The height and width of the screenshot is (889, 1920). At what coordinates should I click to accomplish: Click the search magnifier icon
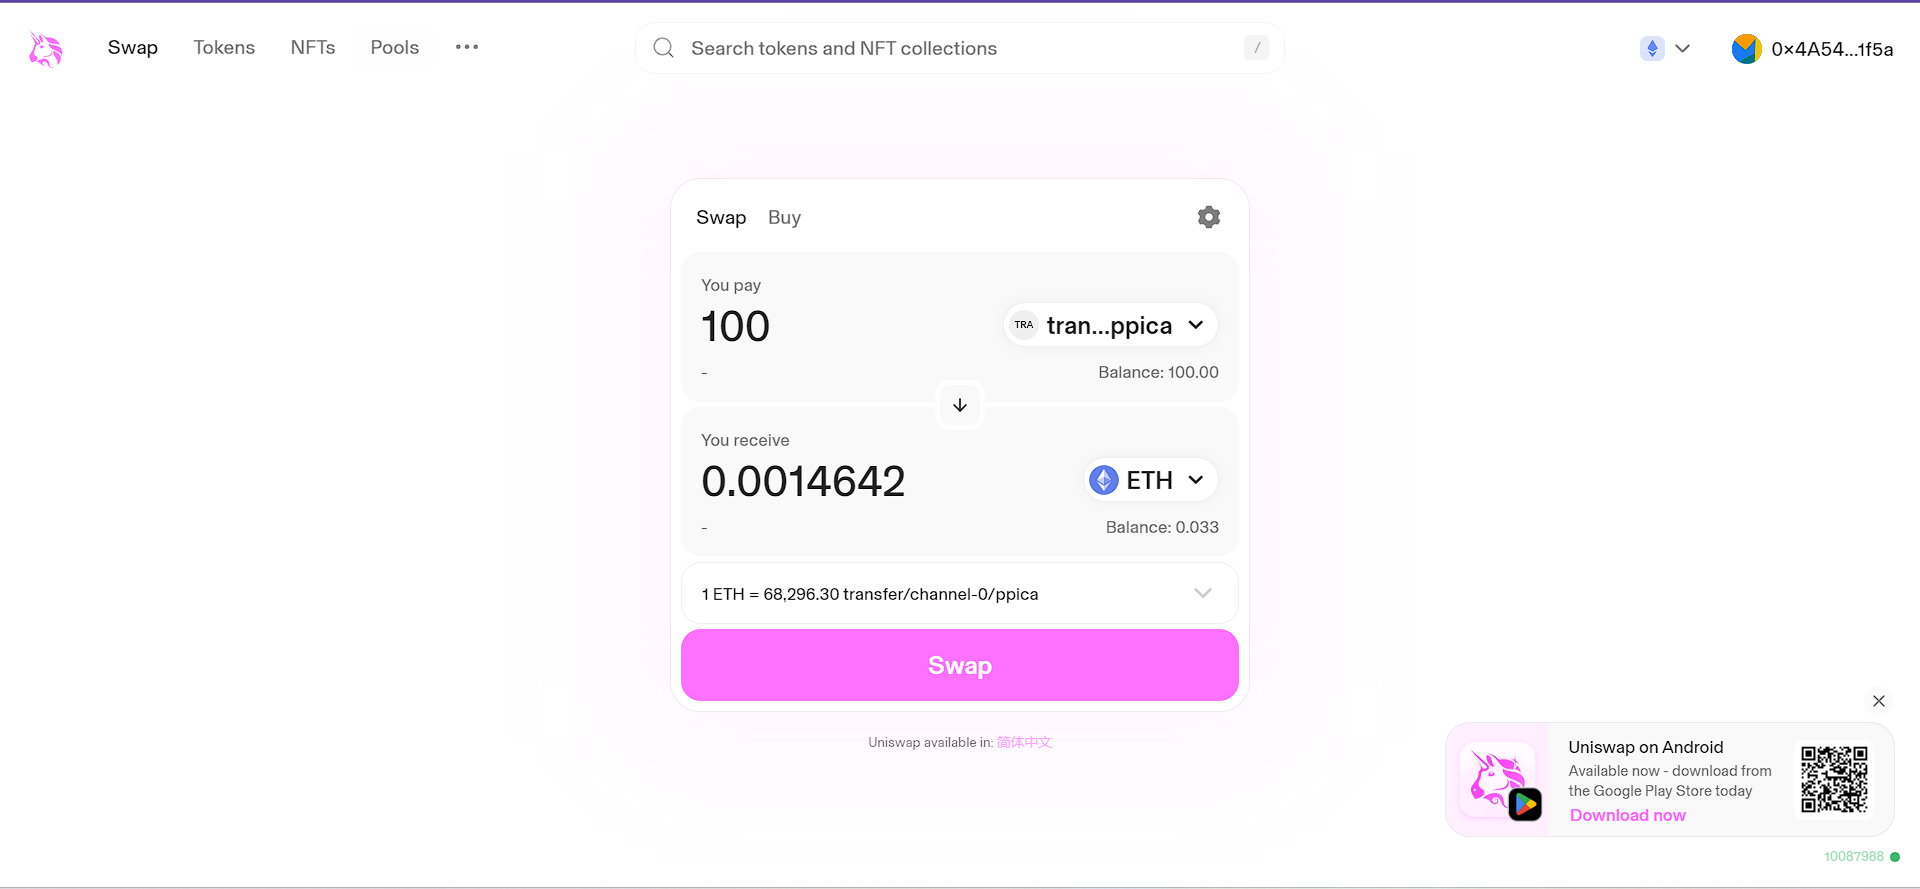[x=663, y=48]
